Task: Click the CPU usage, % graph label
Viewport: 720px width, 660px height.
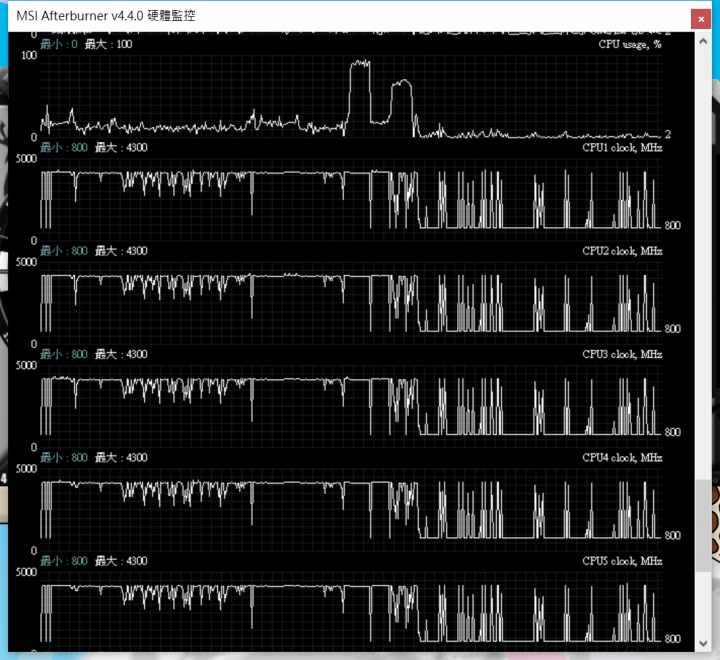Action: [630, 44]
